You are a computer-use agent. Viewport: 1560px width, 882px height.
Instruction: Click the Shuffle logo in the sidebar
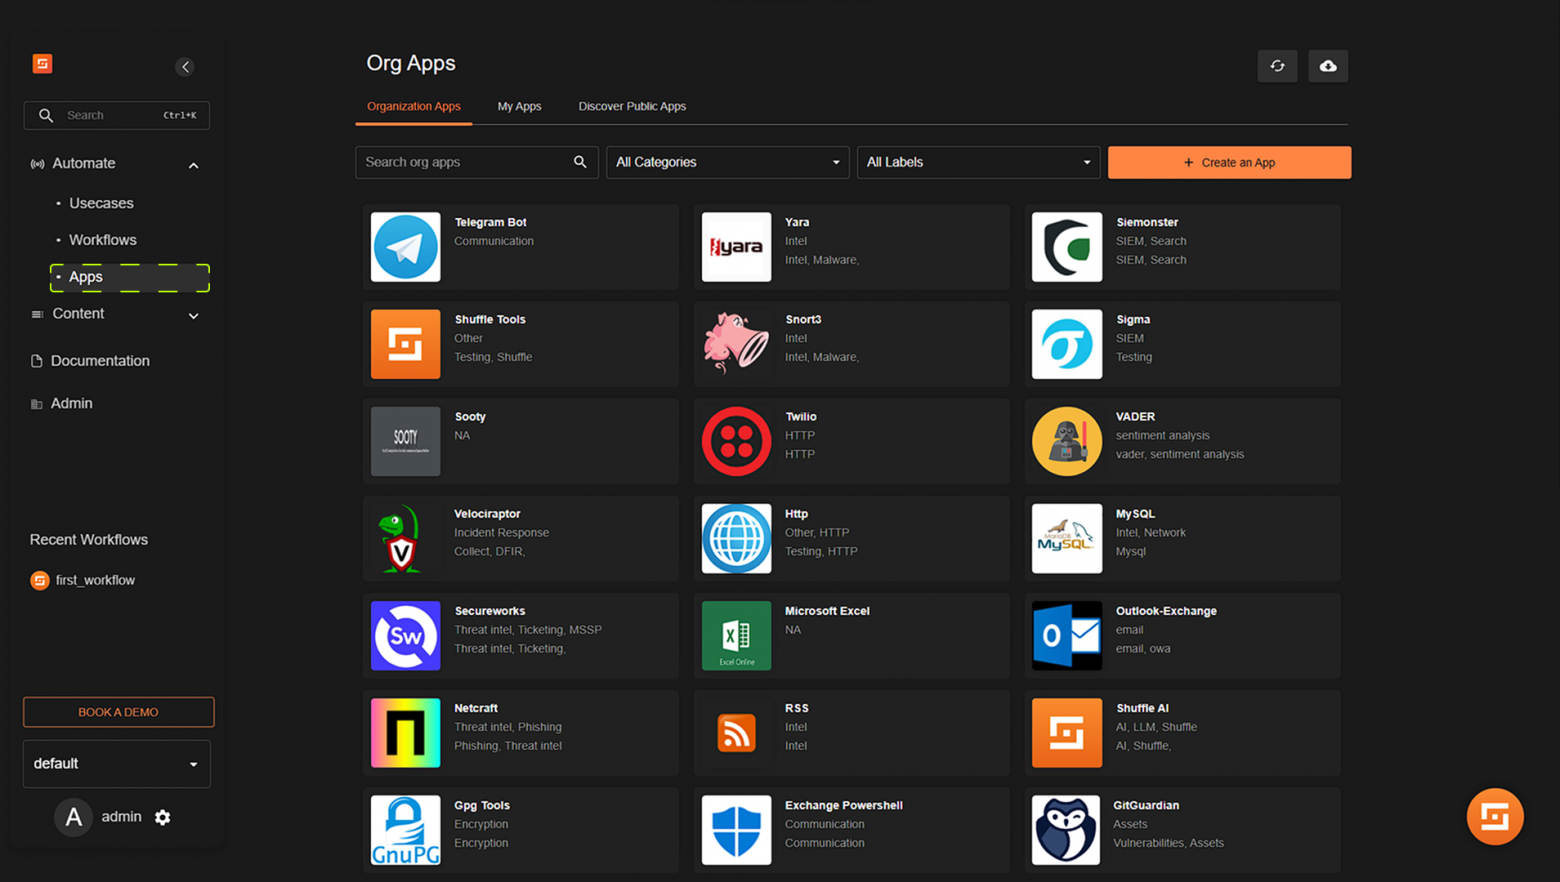click(x=42, y=64)
